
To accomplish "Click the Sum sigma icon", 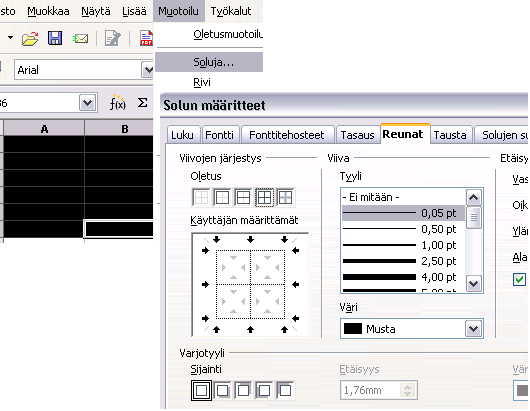I will tap(142, 103).
